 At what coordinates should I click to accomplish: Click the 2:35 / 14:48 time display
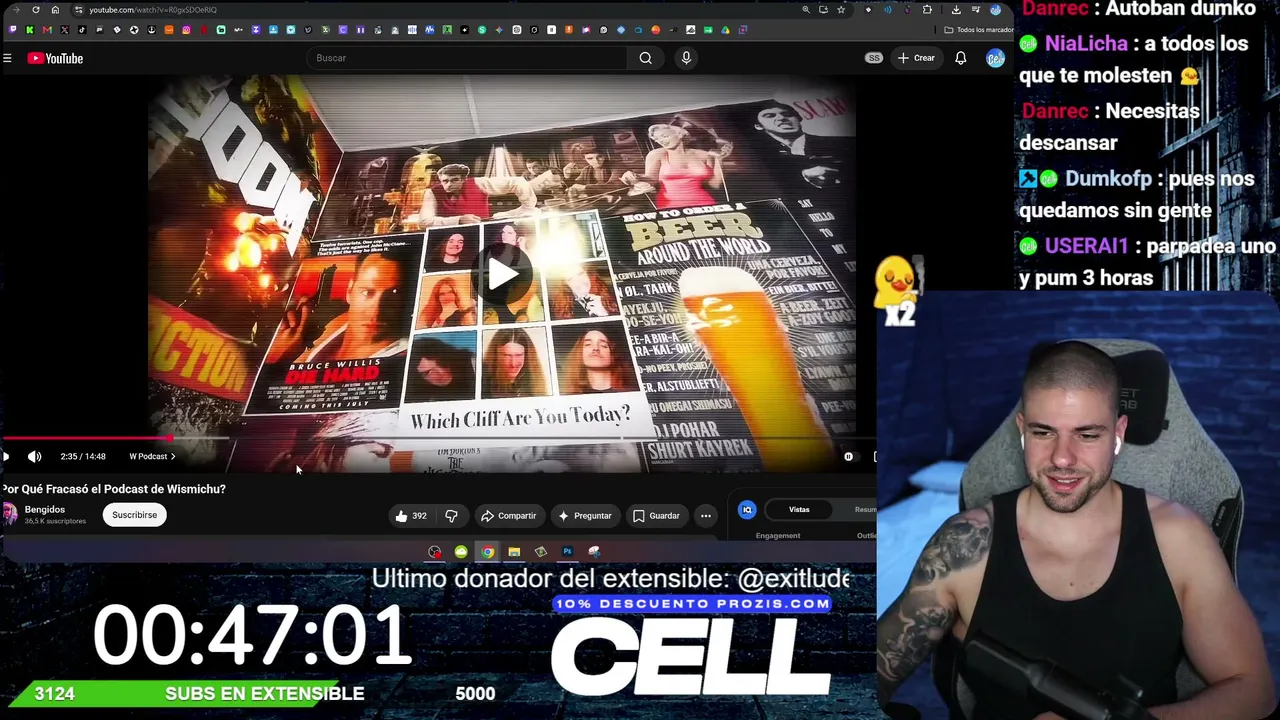(x=82, y=457)
